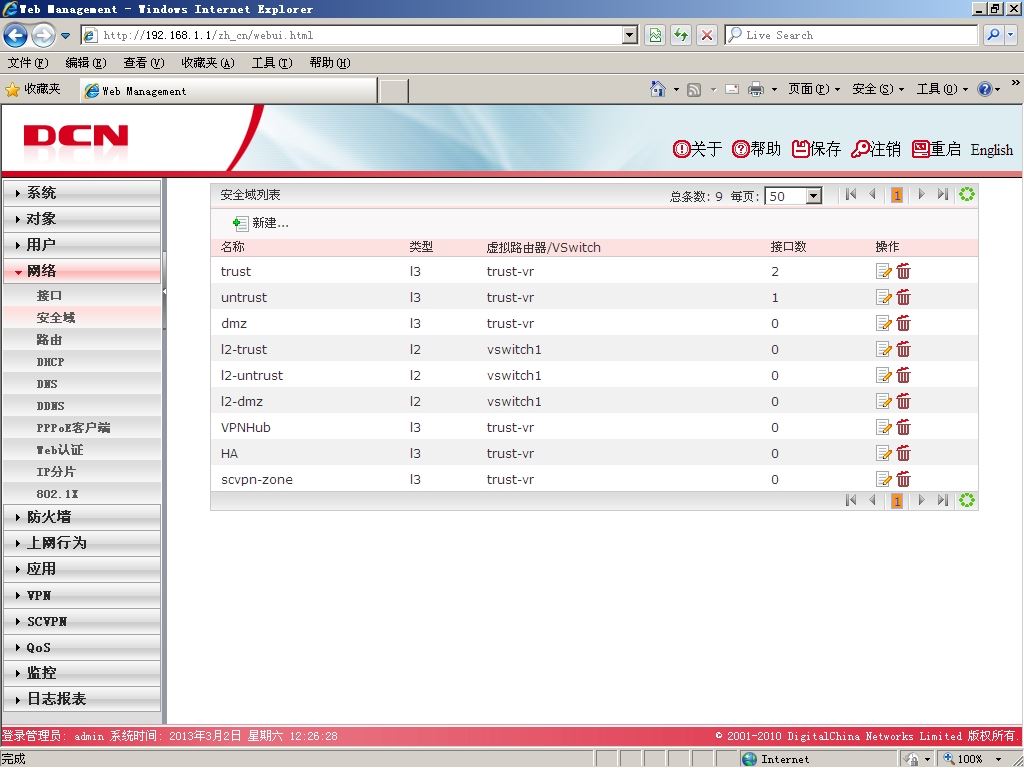This screenshot has height=768, width=1024.
Task: Go to previous page in top pager
Action: (872, 194)
